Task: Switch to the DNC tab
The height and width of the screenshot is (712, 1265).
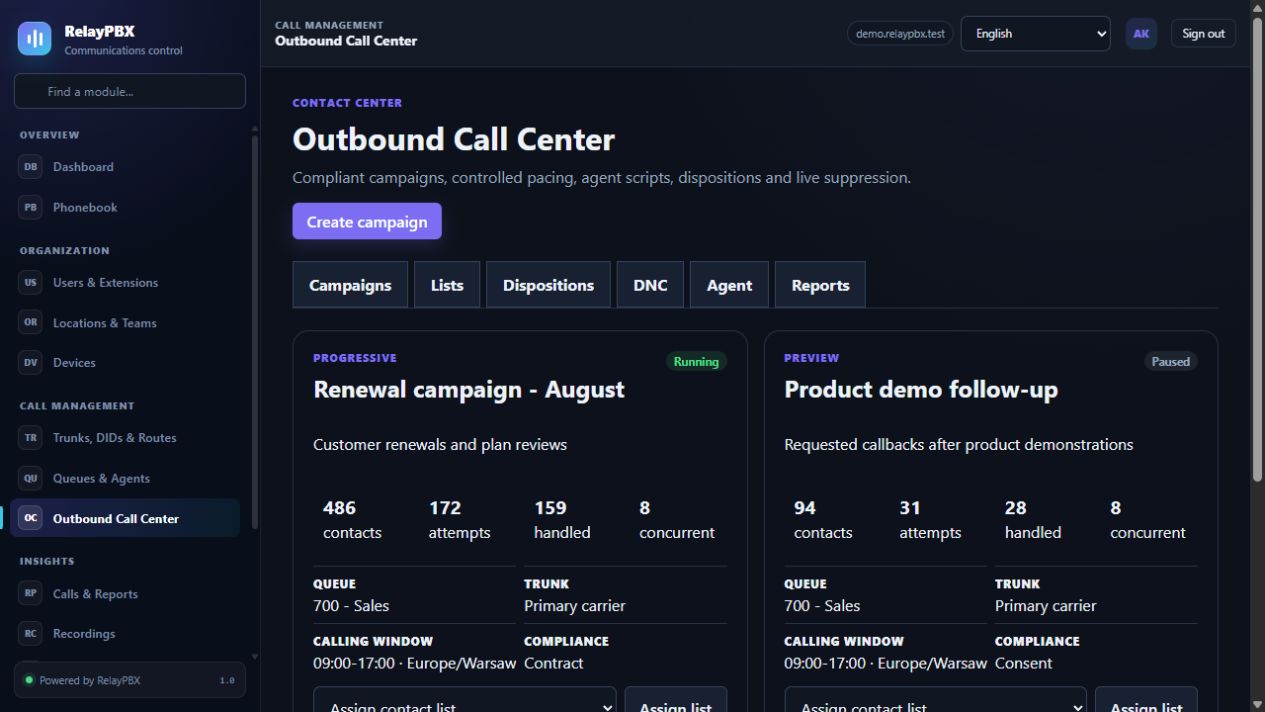Action: (x=650, y=285)
